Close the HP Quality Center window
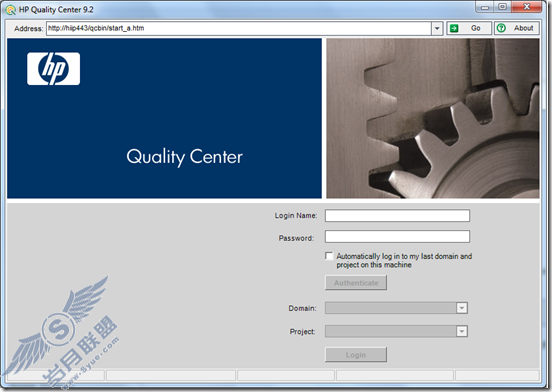 click(527, 7)
